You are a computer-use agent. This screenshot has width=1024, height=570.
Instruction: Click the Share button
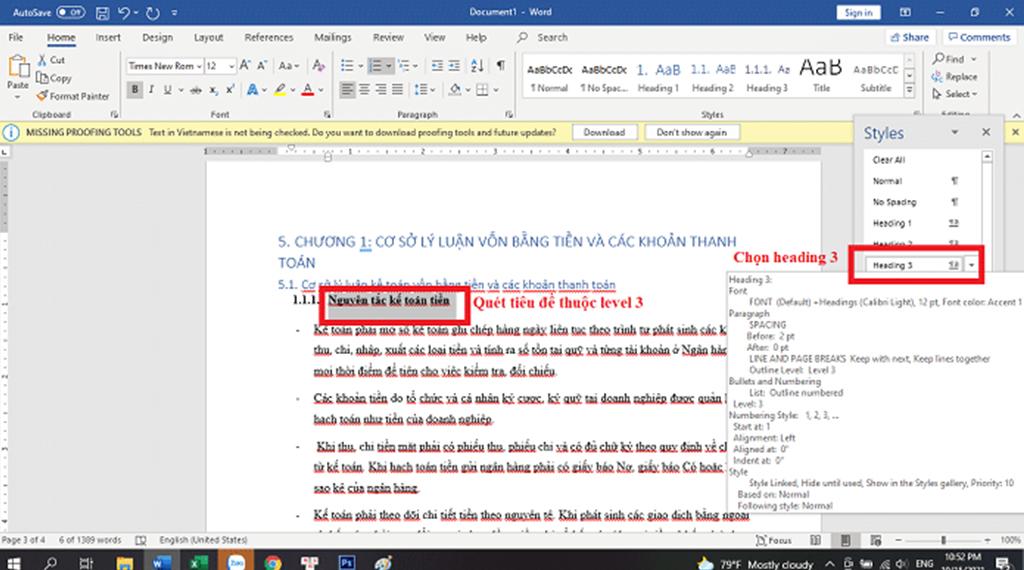(910, 37)
